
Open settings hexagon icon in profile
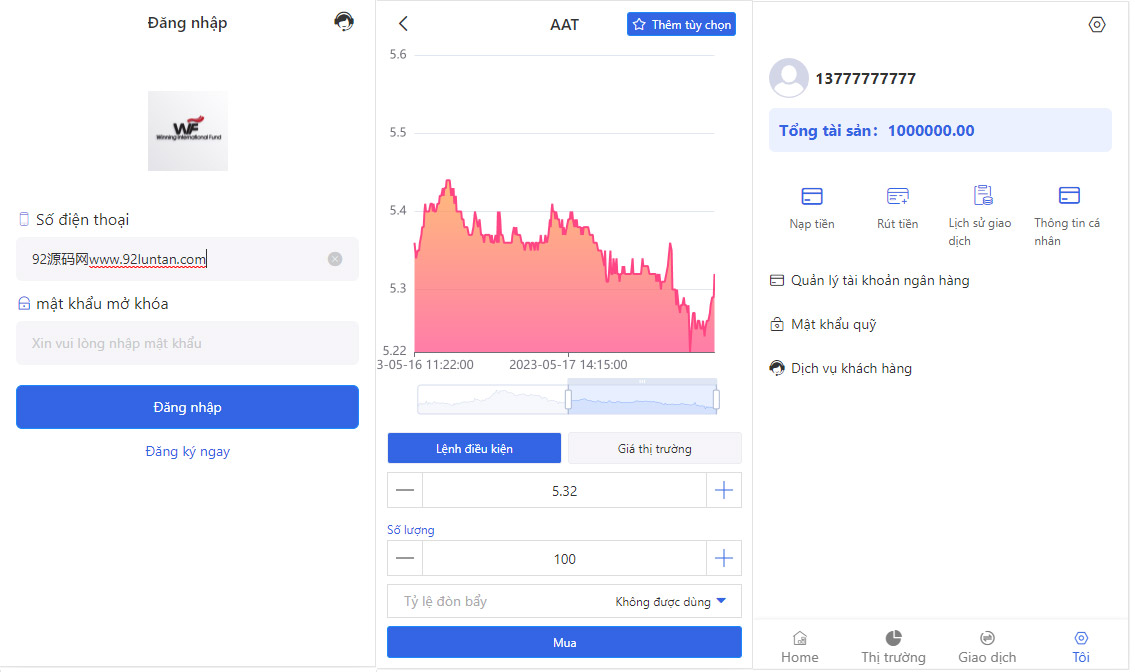[1097, 25]
